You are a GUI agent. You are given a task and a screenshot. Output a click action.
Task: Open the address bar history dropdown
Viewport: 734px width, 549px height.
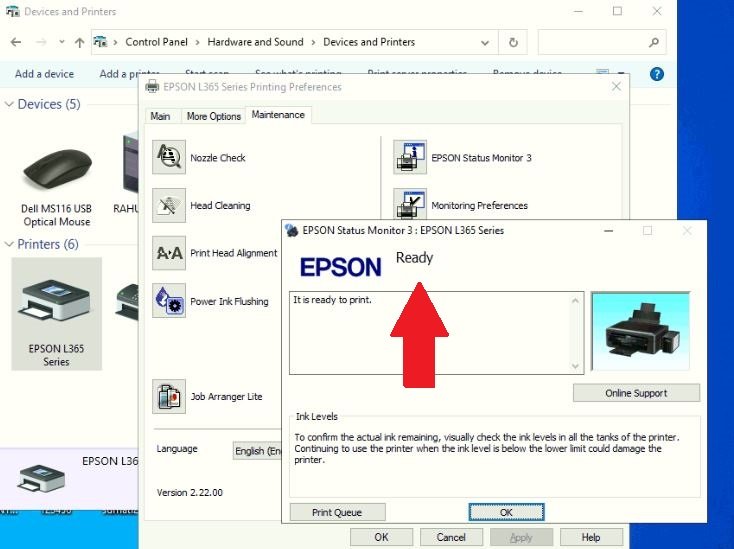coord(485,43)
